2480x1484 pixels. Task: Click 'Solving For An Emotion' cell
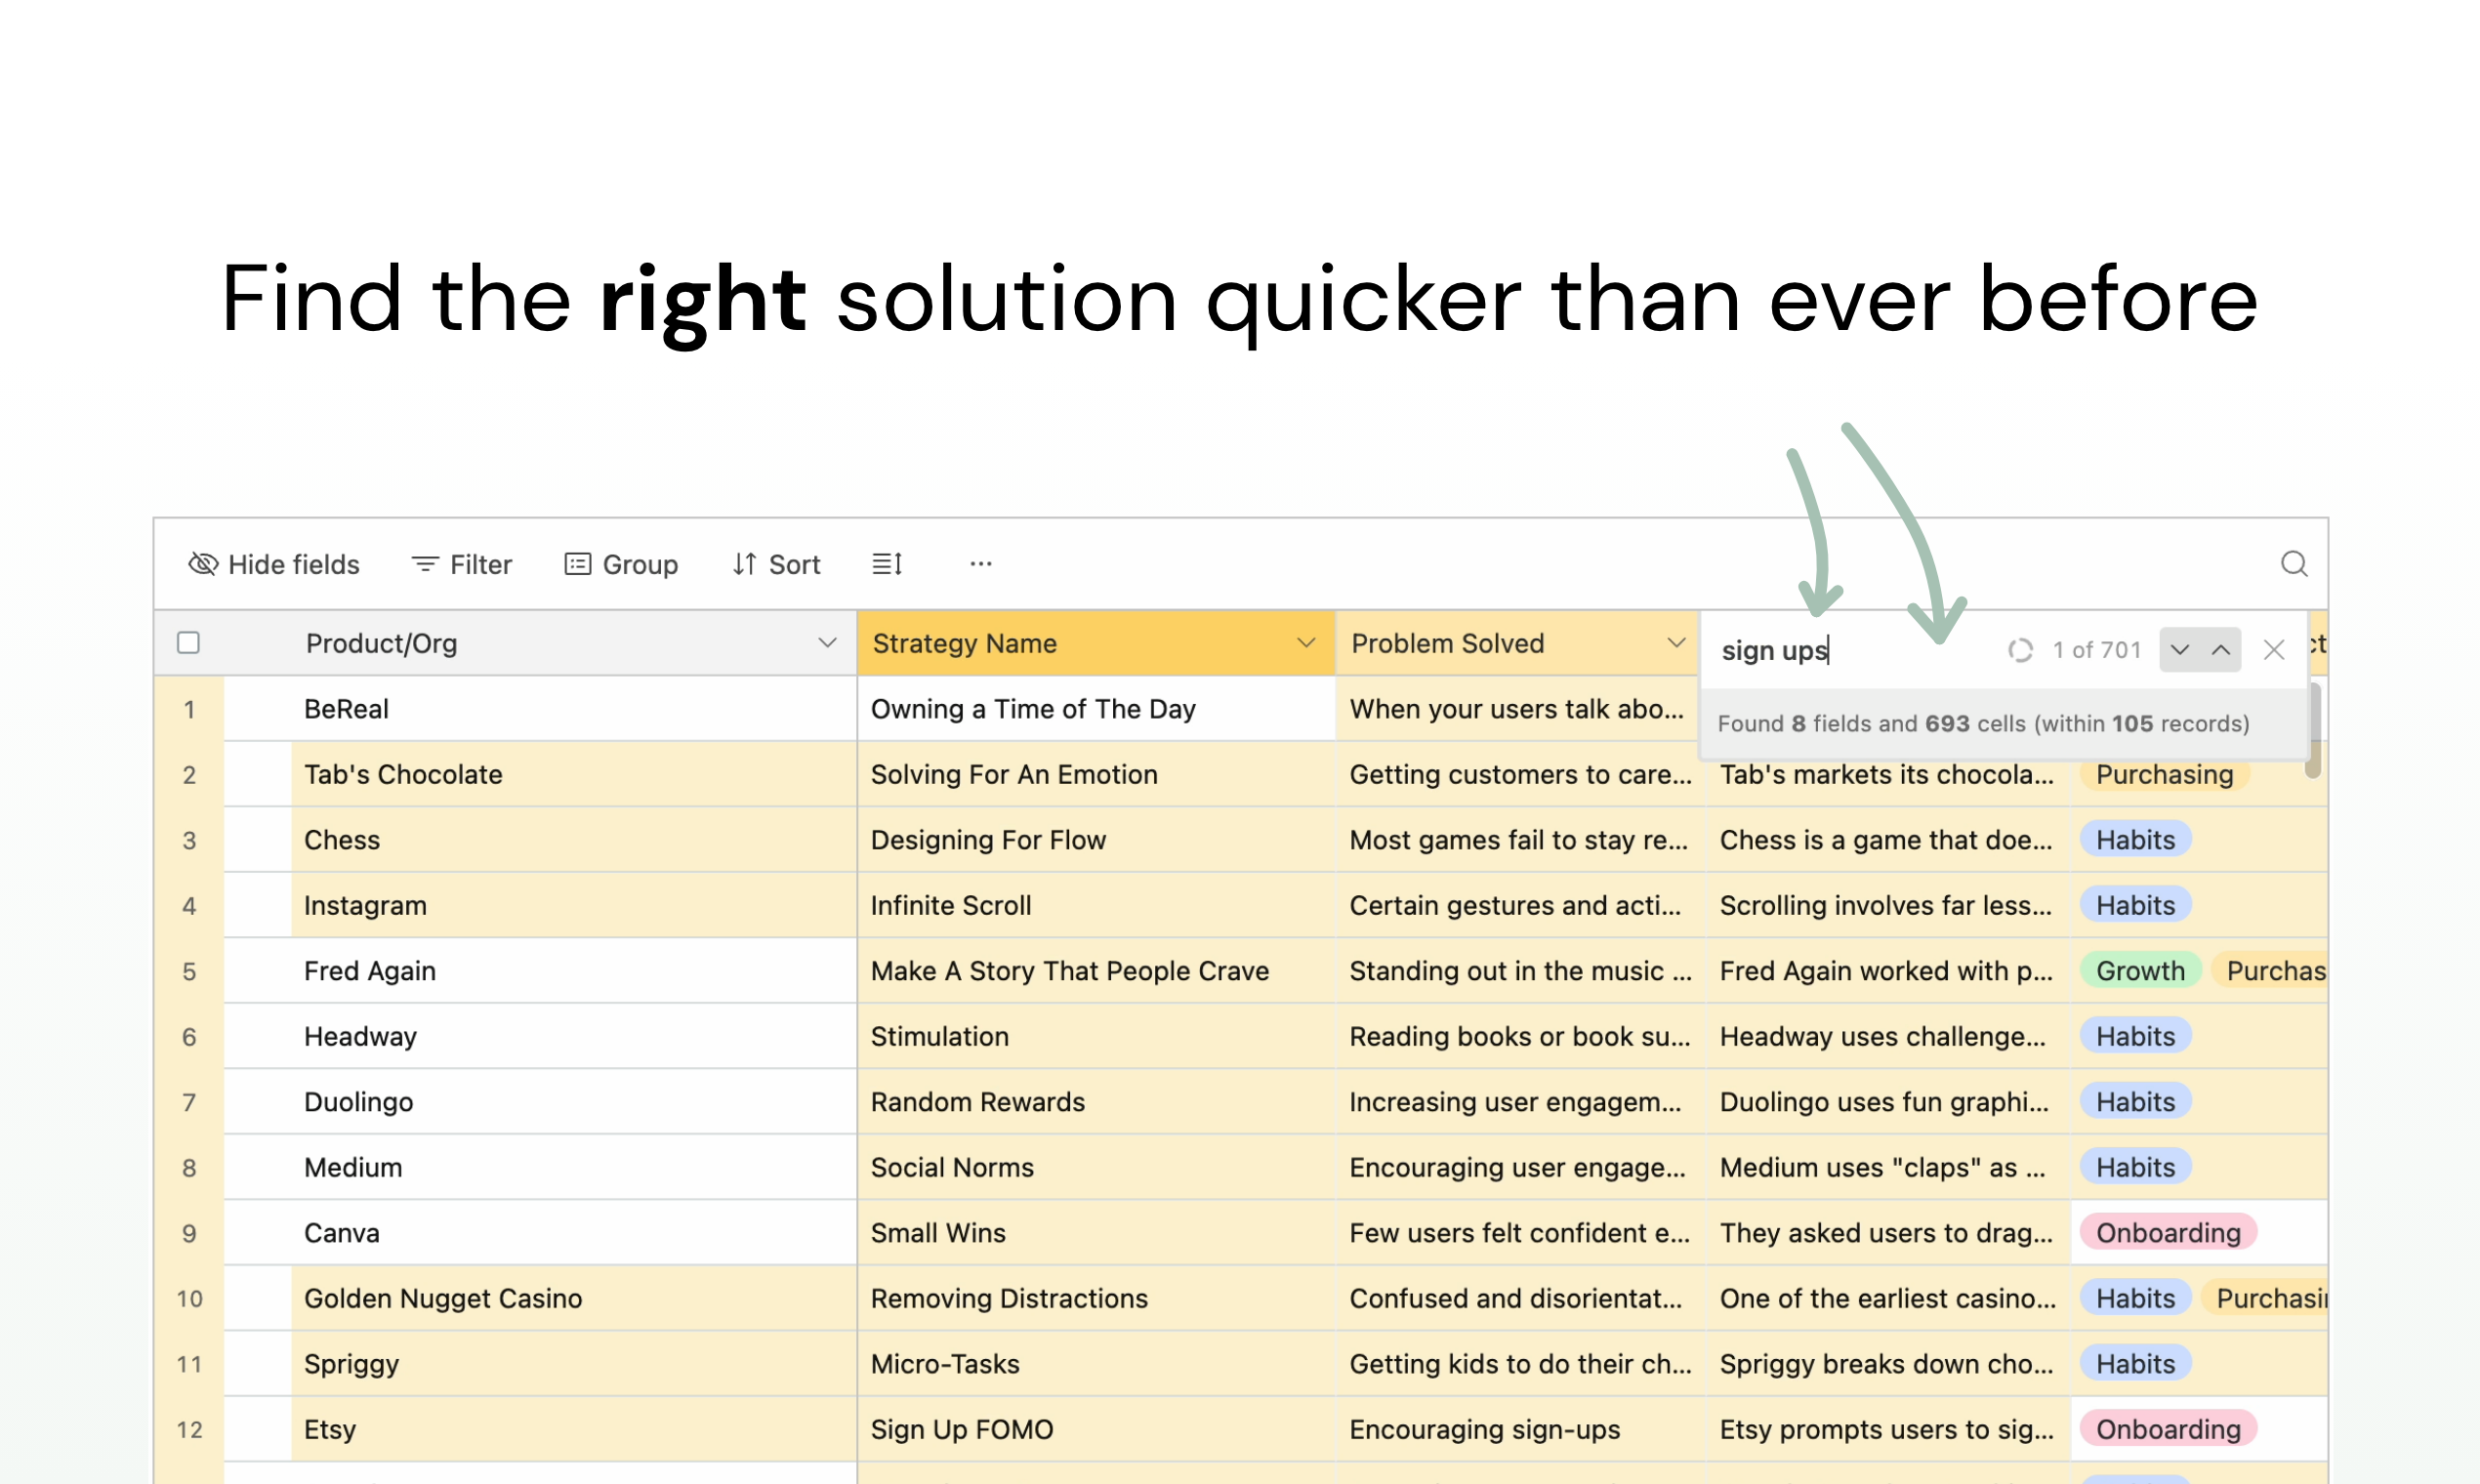point(1096,774)
